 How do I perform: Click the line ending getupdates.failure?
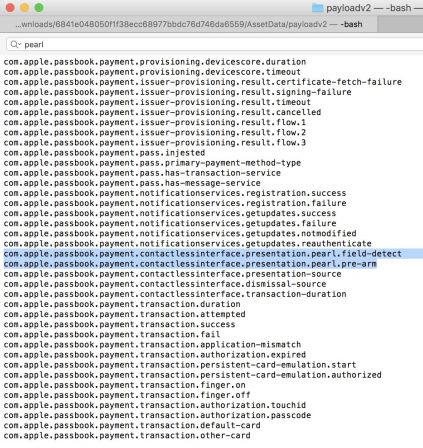click(x=170, y=223)
